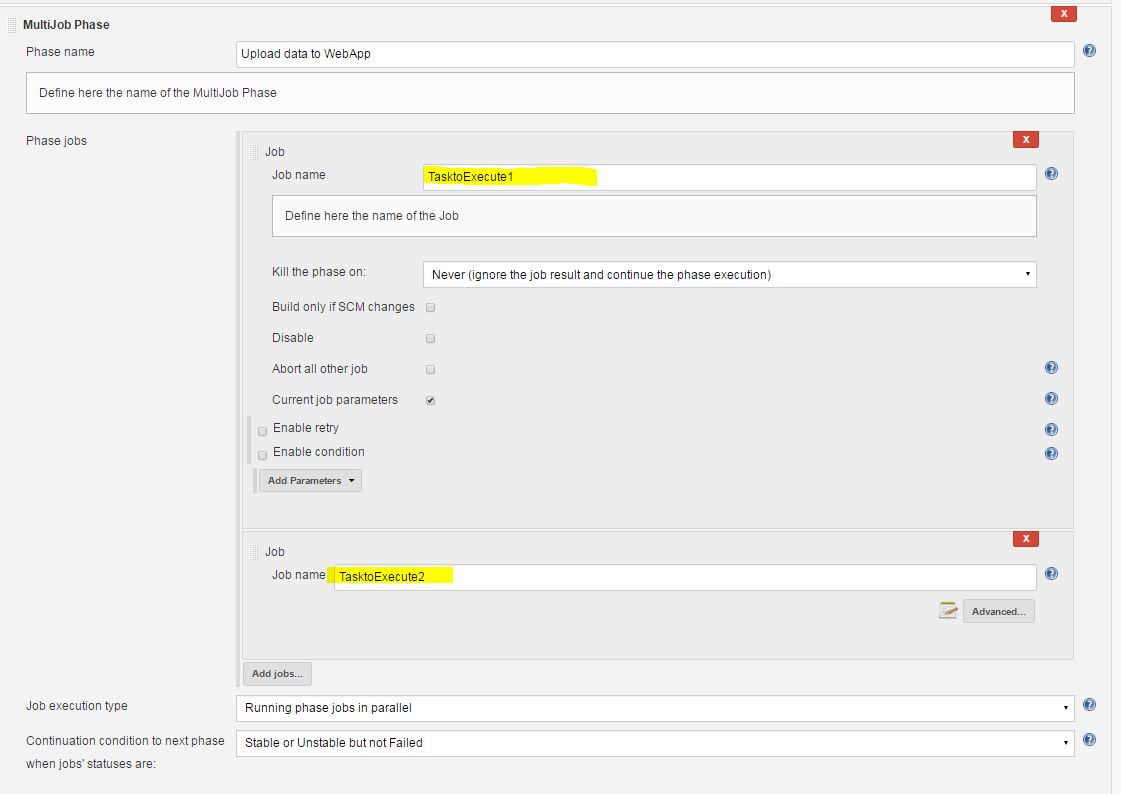Open the Job execution type dropdown
1121x794 pixels.
pos(655,707)
